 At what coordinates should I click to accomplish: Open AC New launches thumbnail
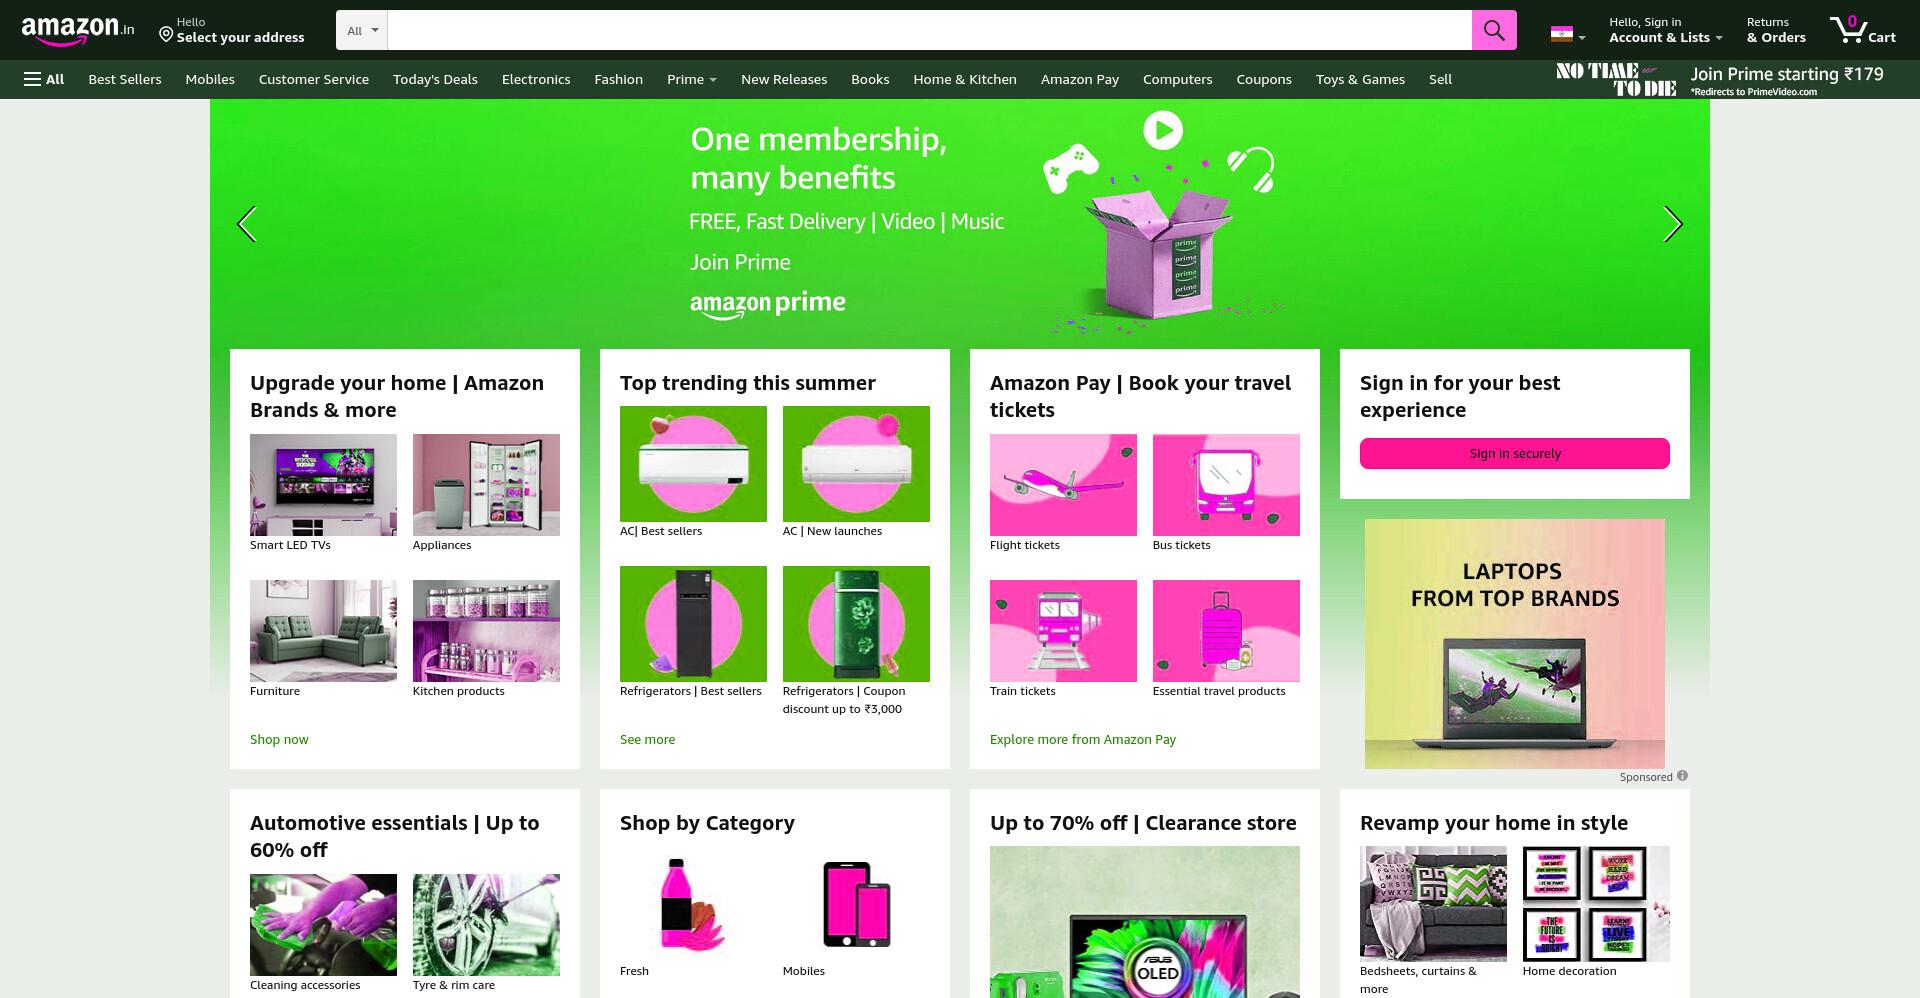[x=856, y=464]
